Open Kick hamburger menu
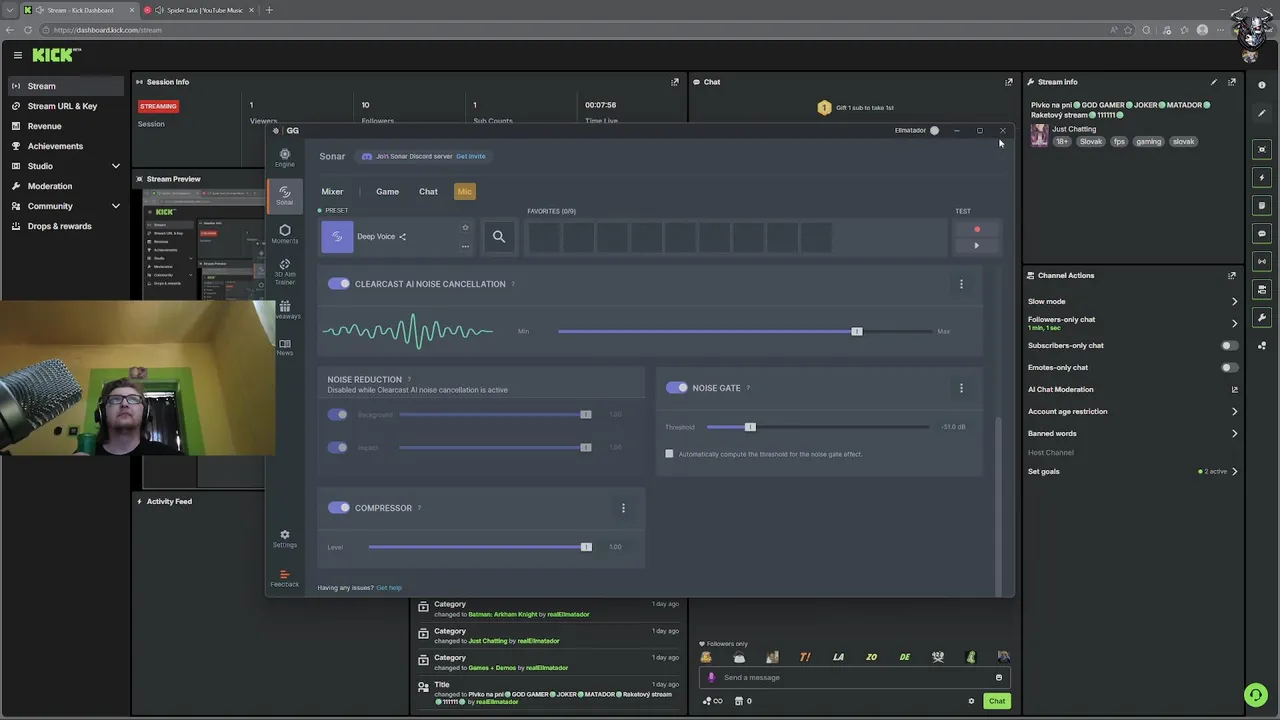The height and width of the screenshot is (720, 1280). click(x=17, y=55)
